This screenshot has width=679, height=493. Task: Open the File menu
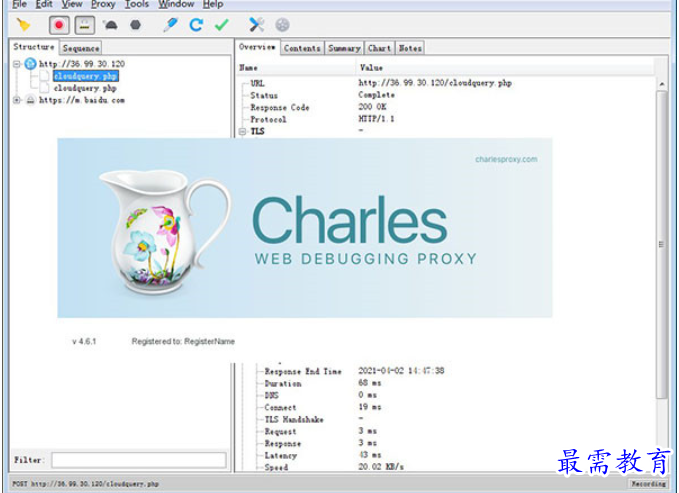(x=20, y=4)
